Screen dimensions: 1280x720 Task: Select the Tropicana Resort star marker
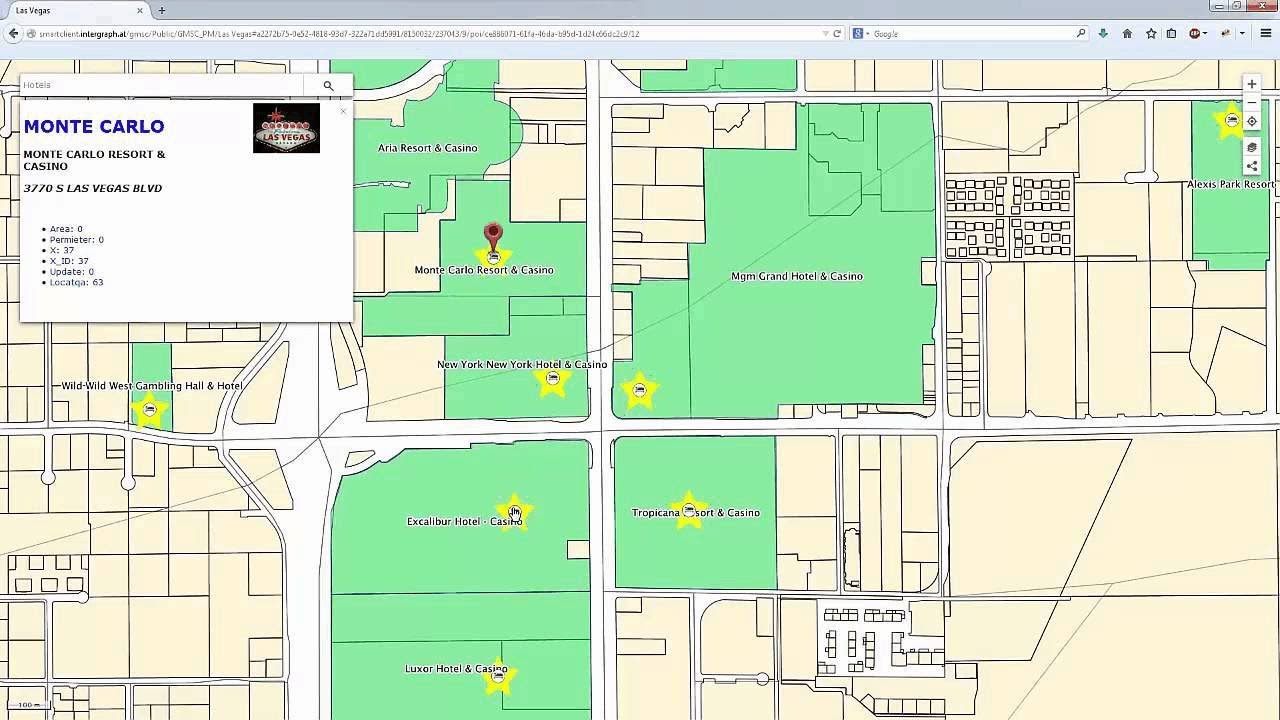(689, 511)
